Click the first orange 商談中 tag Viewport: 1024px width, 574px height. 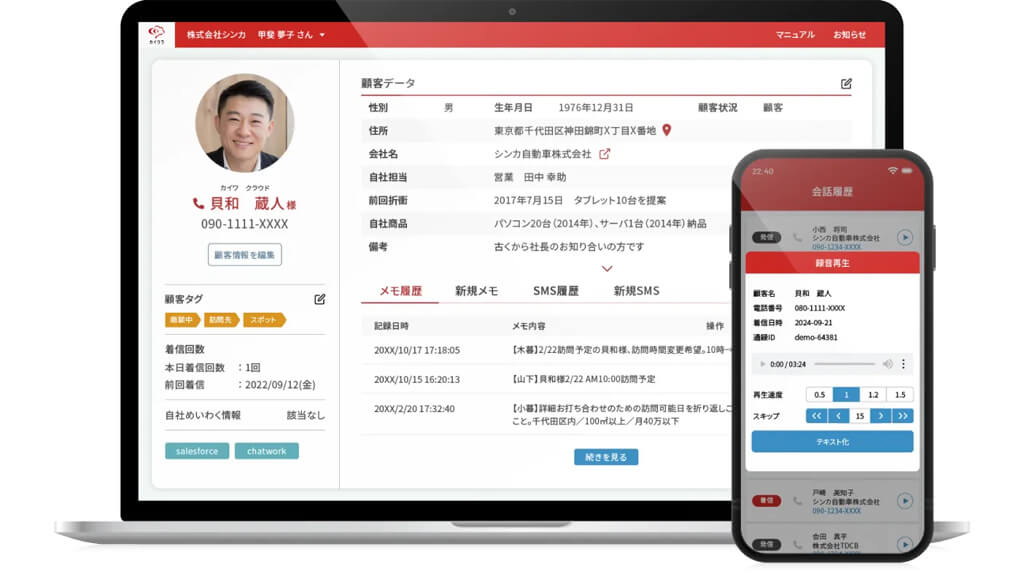point(182,320)
